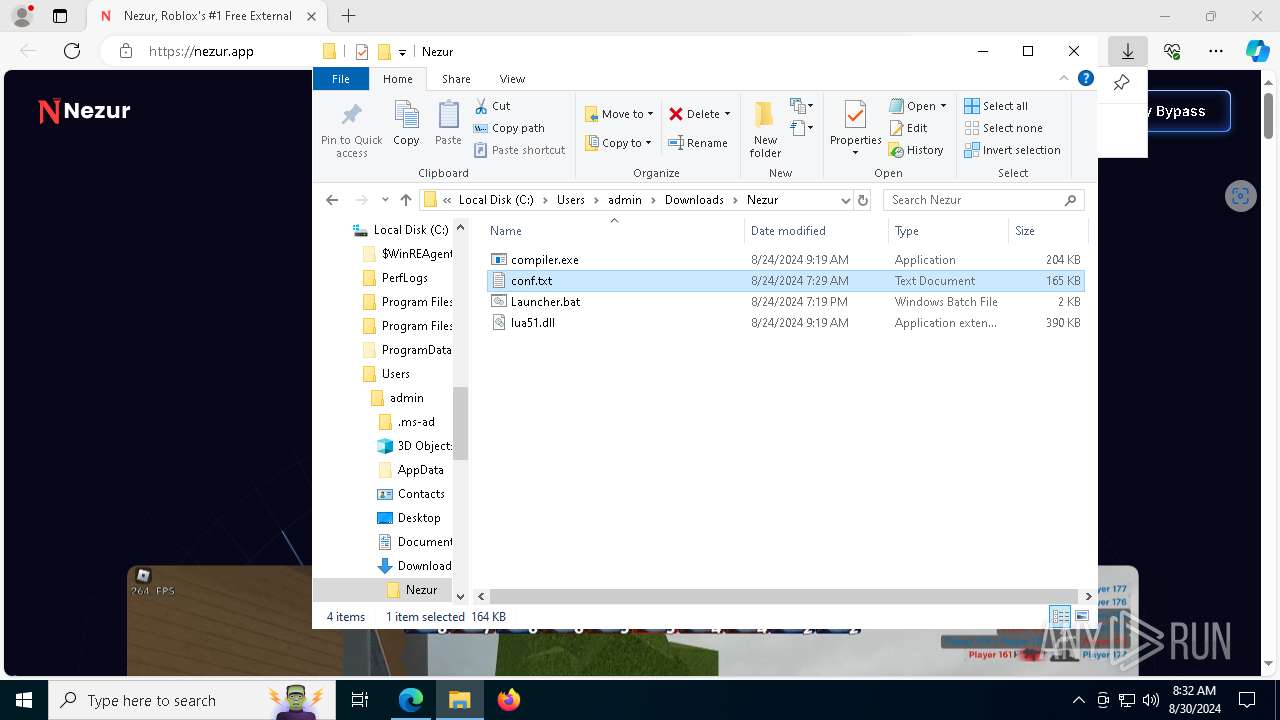Click Copy path in Clipboard group

tap(509, 128)
